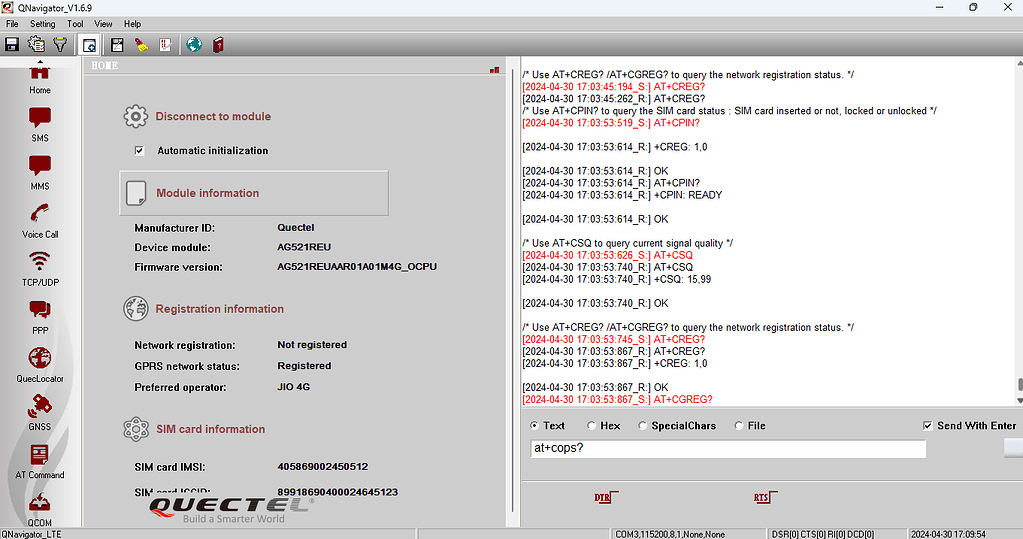This screenshot has width=1023, height=539.
Task: Open the SMS sidebar section
Action: click(x=40, y=125)
